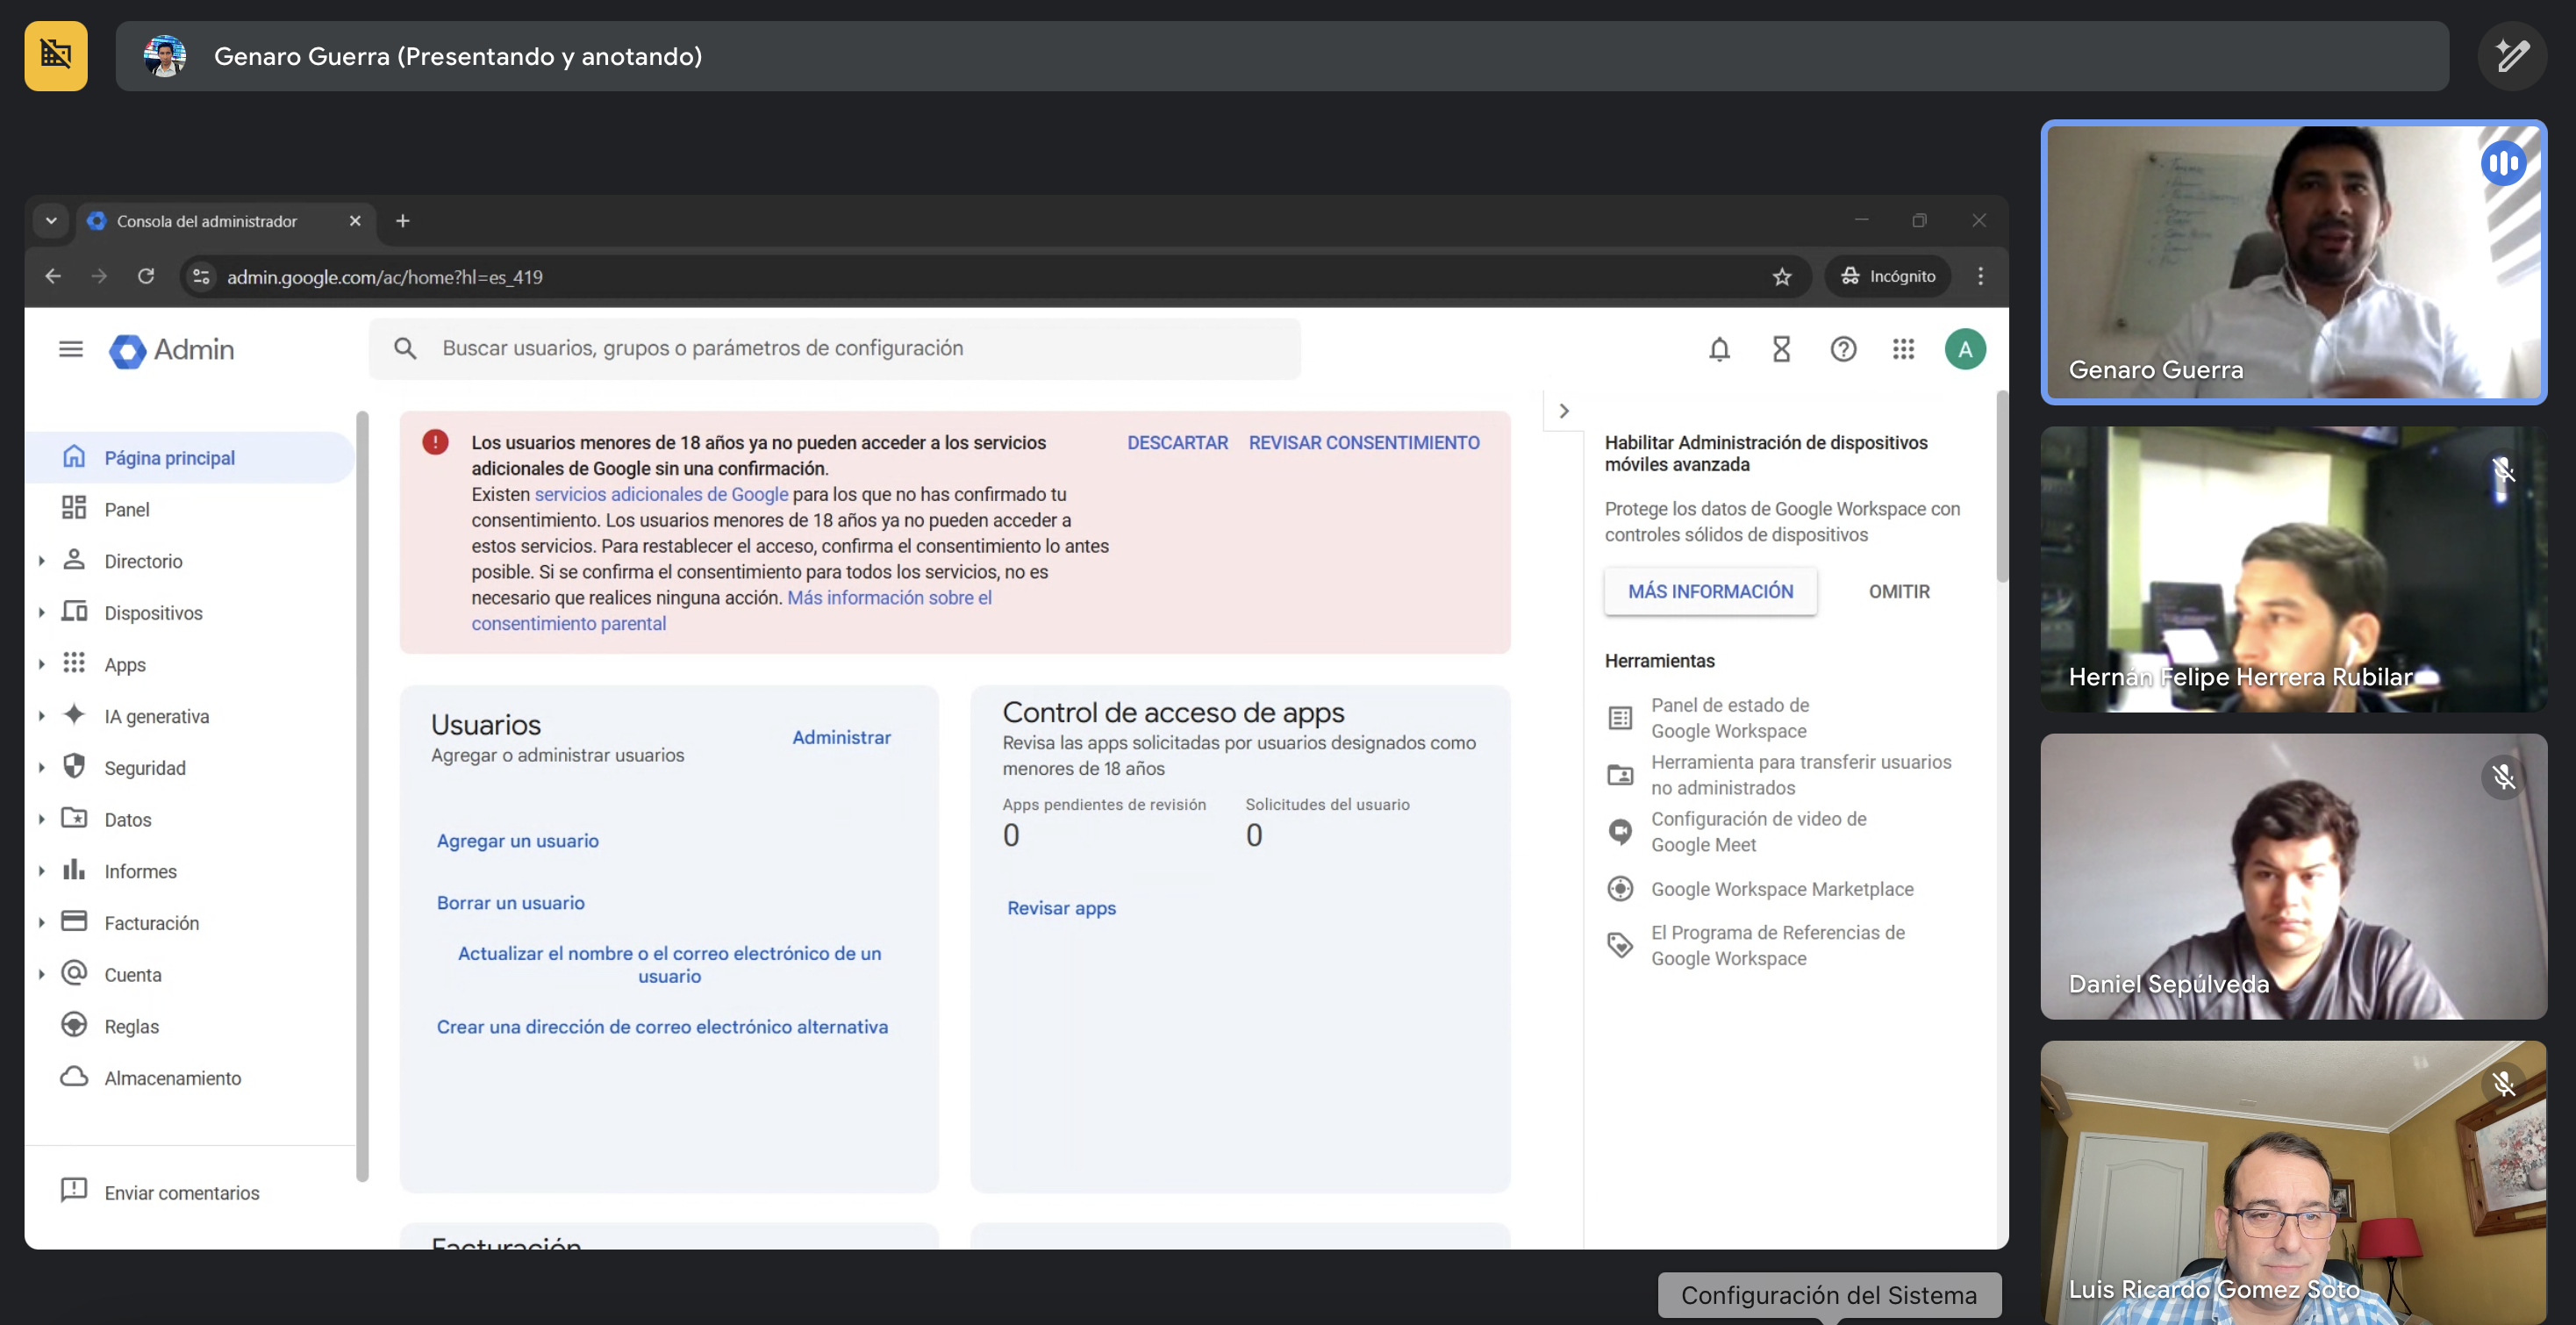This screenshot has height=1325, width=2576.
Task: Open the hourglass tasks icon
Action: click(x=1781, y=349)
